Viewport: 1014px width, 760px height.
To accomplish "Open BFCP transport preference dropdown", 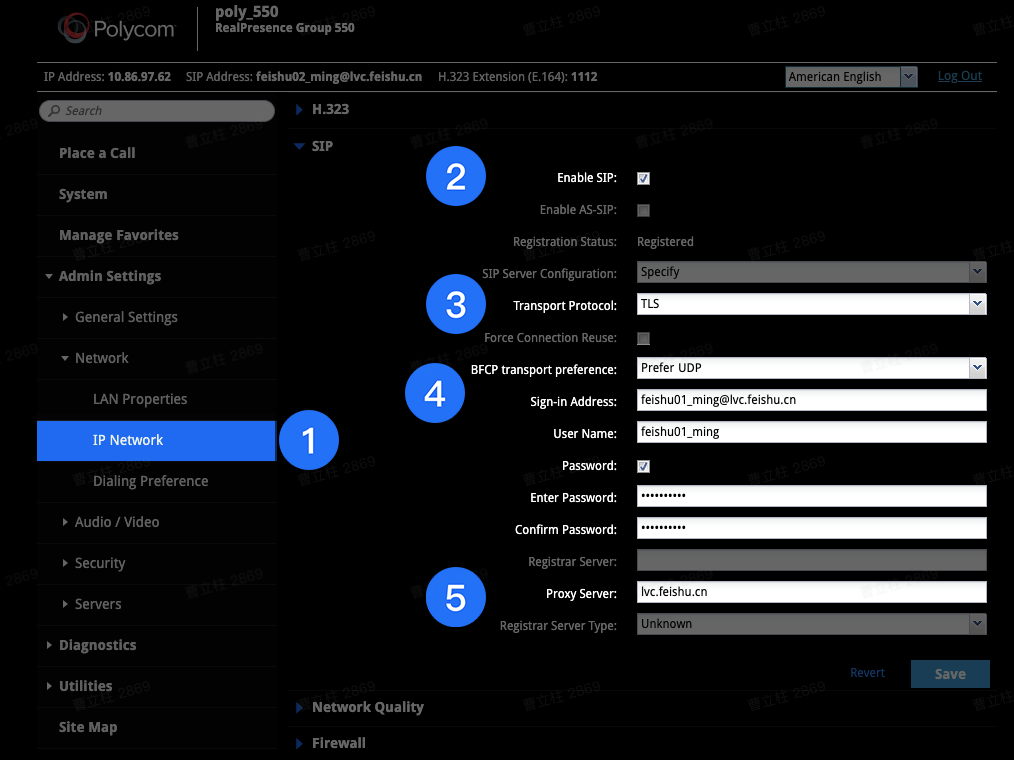I will [x=811, y=368].
